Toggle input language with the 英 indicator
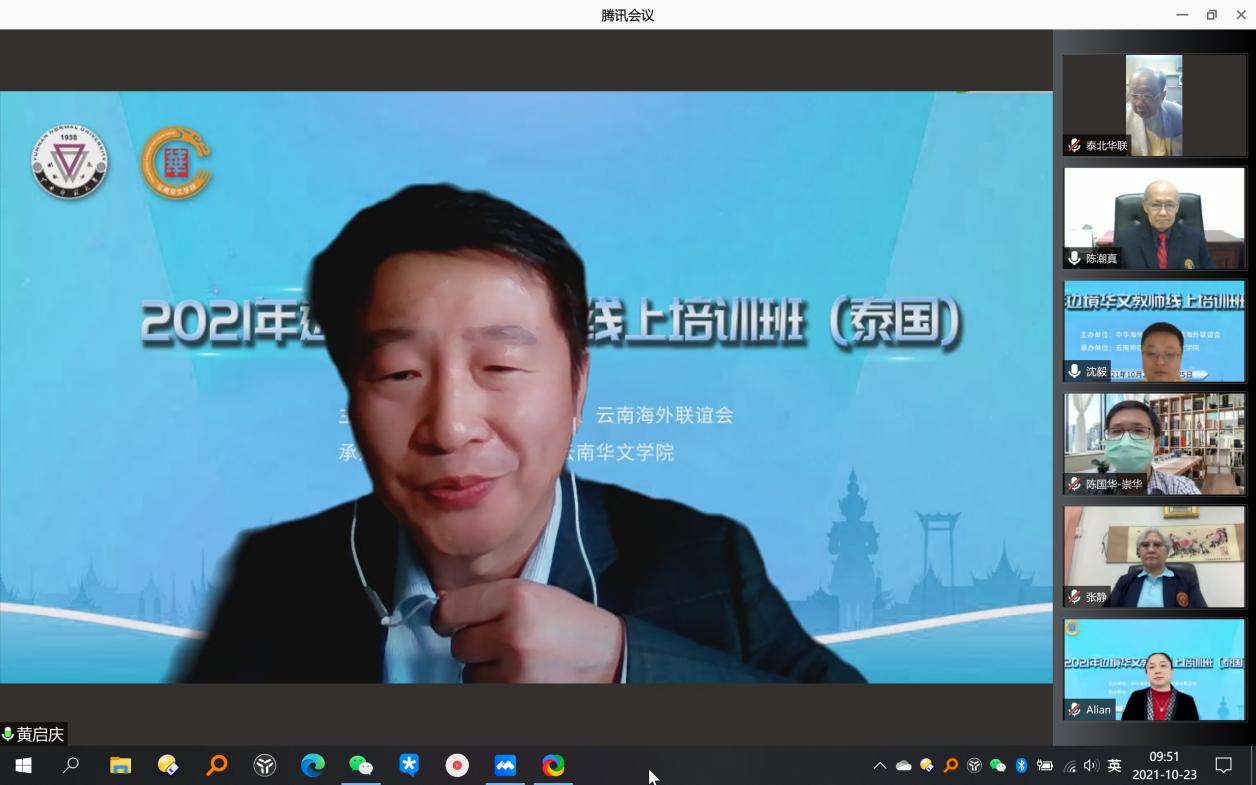The image size is (1256, 785). pyautogui.click(x=1114, y=765)
